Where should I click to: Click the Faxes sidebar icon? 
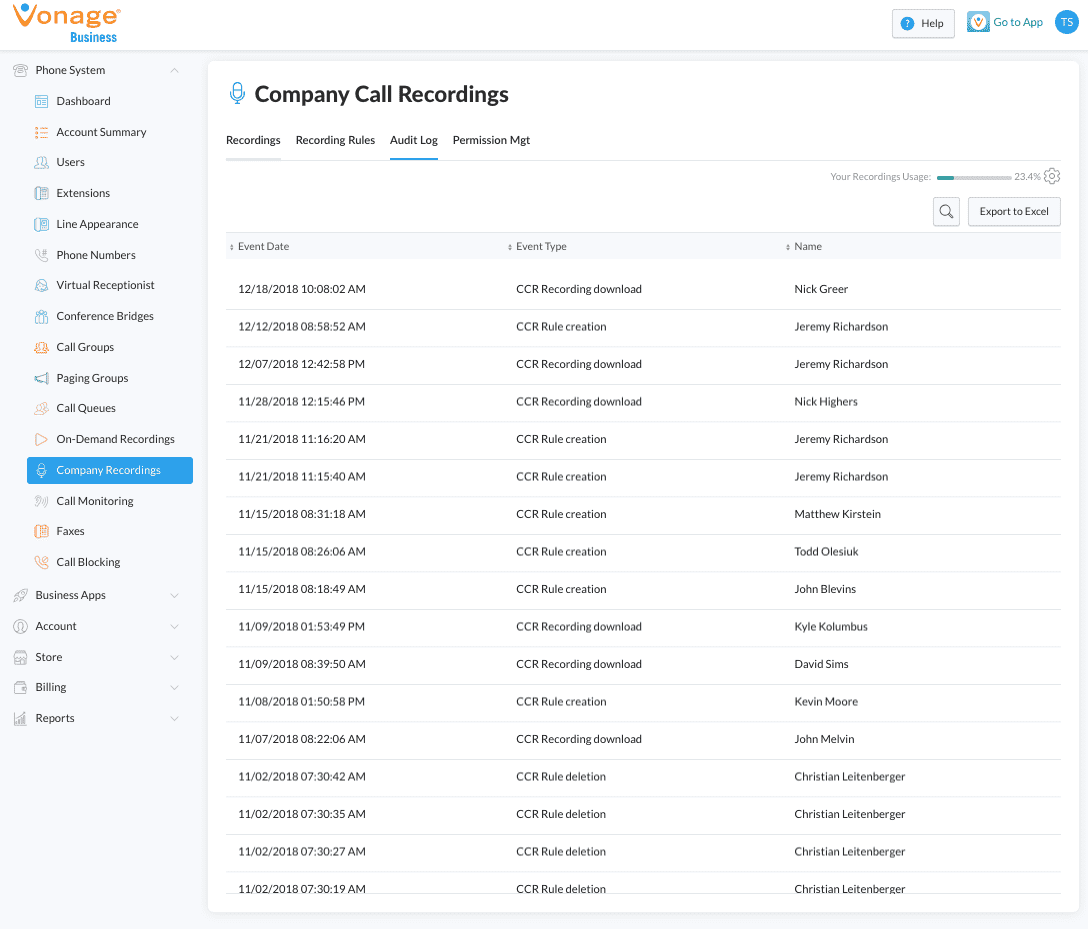[x=41, y=531]
